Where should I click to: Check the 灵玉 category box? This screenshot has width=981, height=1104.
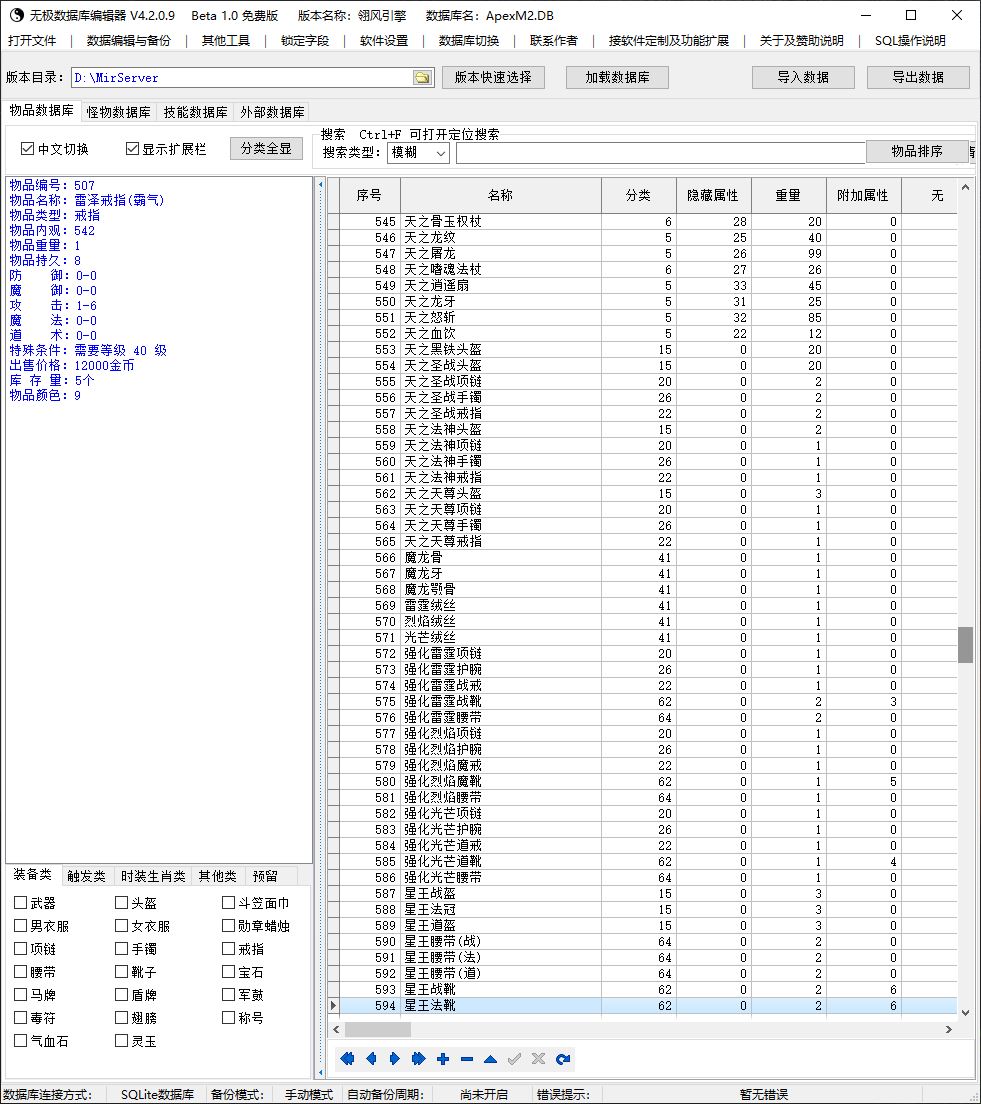(x=121, y=1040)
